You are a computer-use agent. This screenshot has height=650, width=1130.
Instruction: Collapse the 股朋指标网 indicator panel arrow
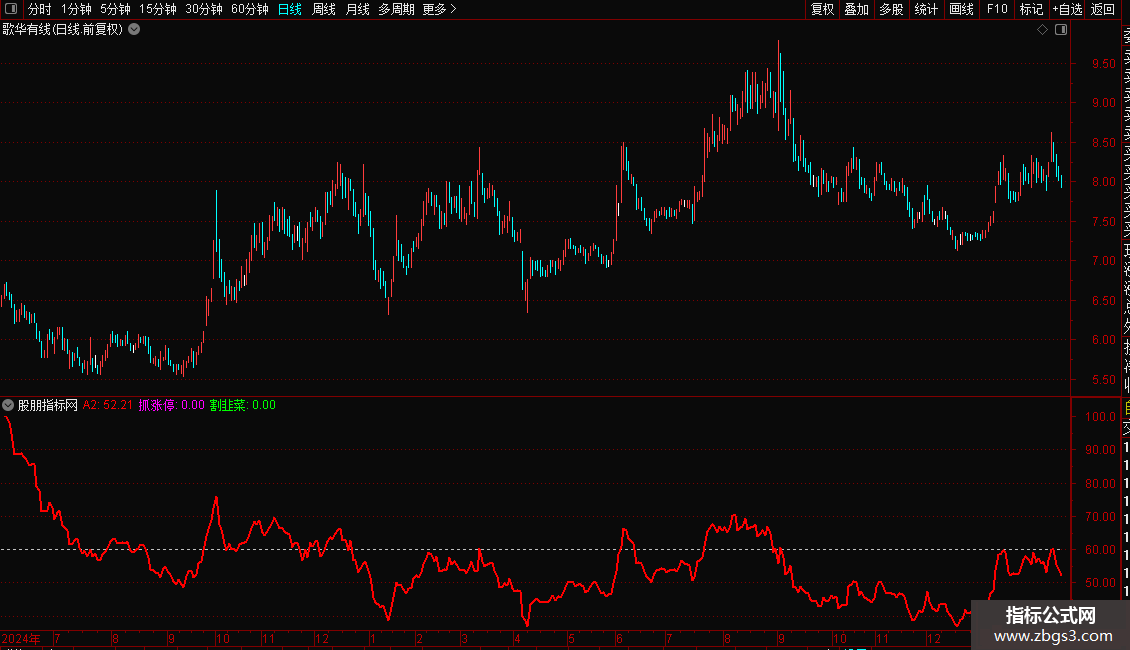pyautogui.click(x=8, y=405)
